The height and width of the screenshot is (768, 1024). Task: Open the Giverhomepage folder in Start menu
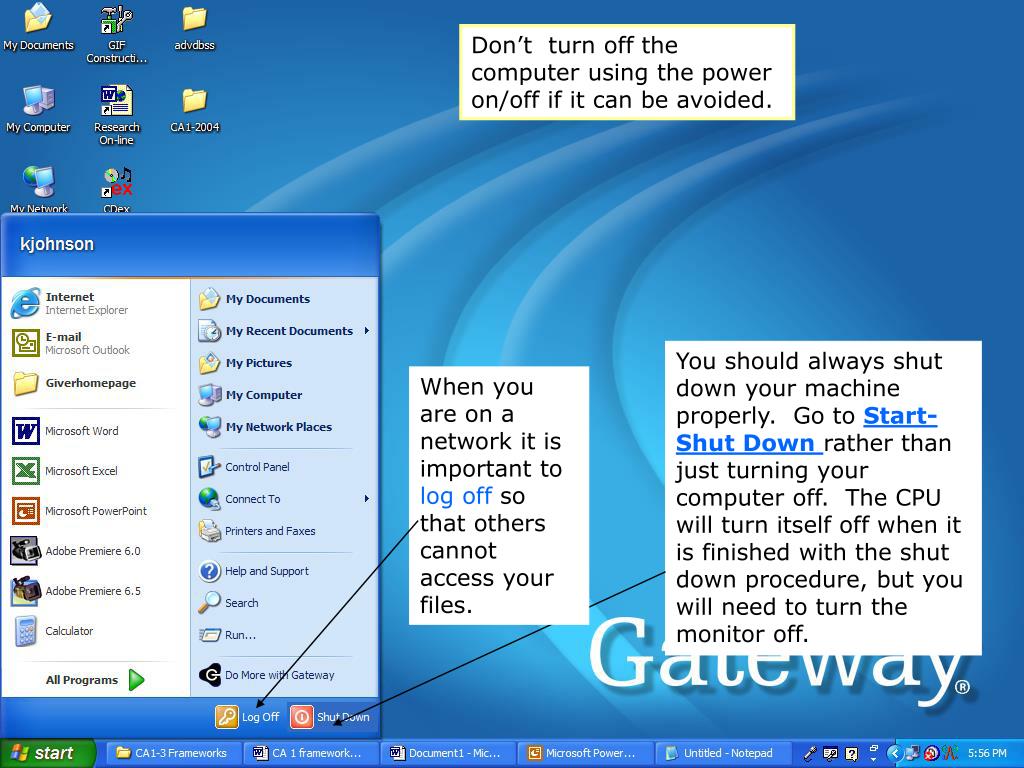tap(74, 383)
